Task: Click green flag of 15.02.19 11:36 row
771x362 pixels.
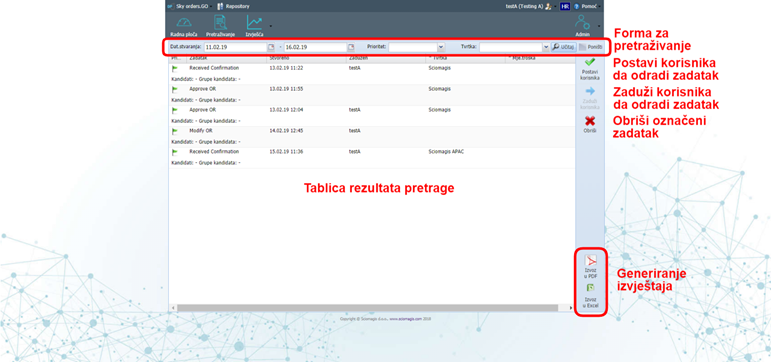Action: pos(175,152)
